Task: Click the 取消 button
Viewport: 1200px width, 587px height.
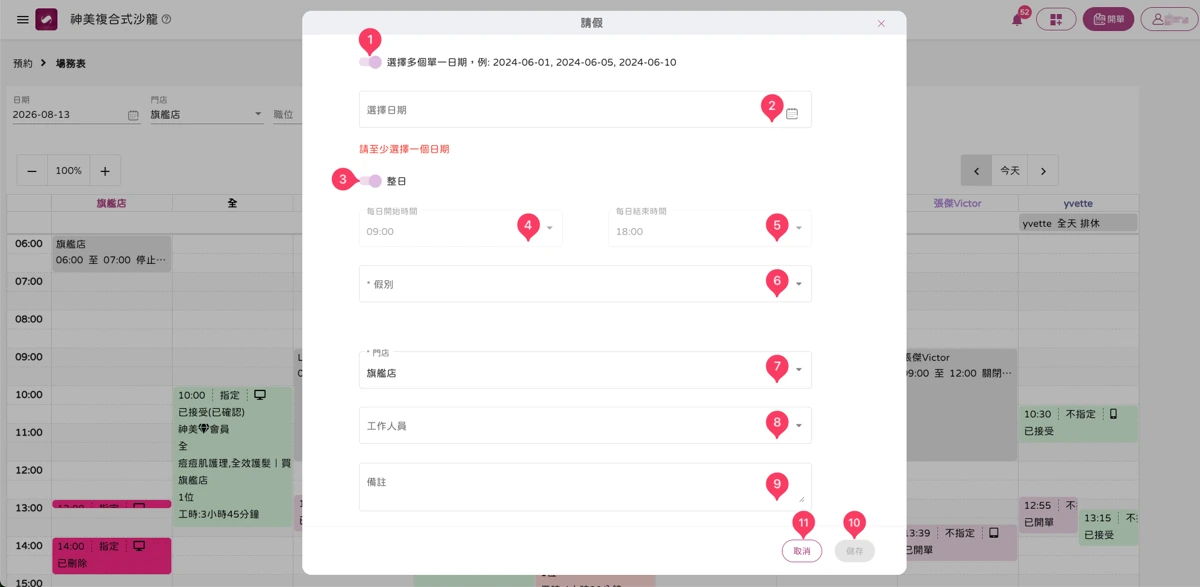Action: pos(802,551)
